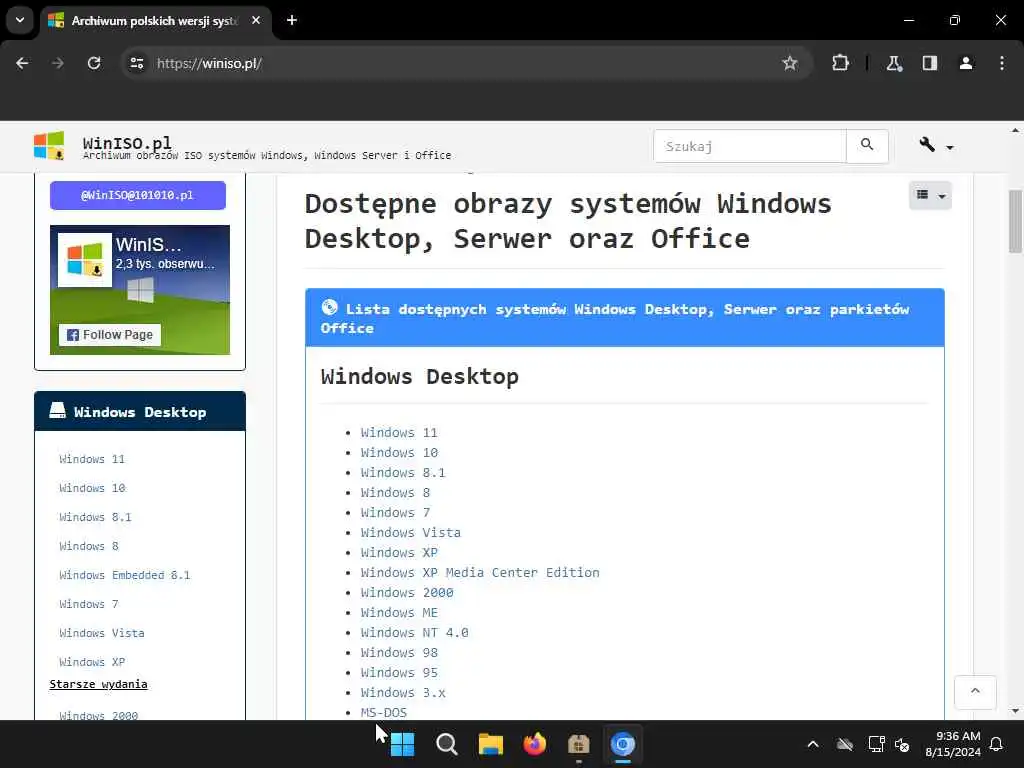Click the WinISO.pl logo image

pyautogui.click(x=49, y=145)
